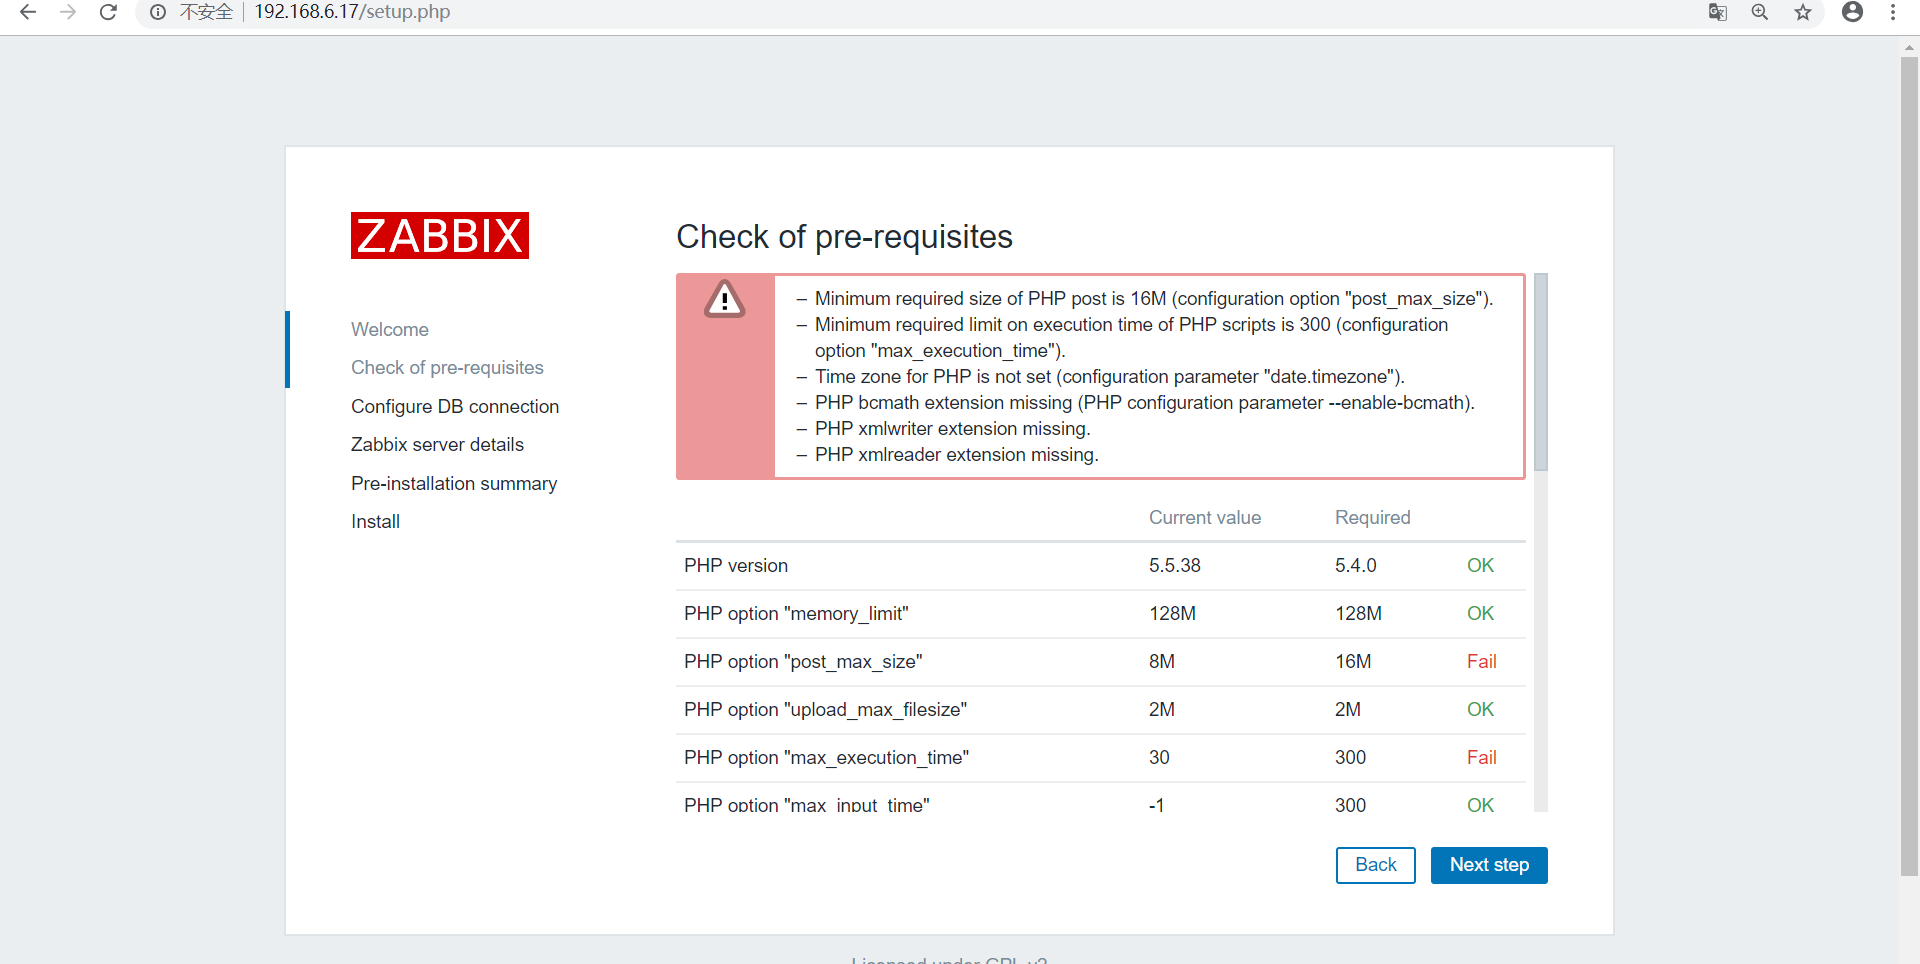The width and height of the screenshot is (1920, 964).
Task: Click the ZABBIX logo
Action: pos(440,236)
